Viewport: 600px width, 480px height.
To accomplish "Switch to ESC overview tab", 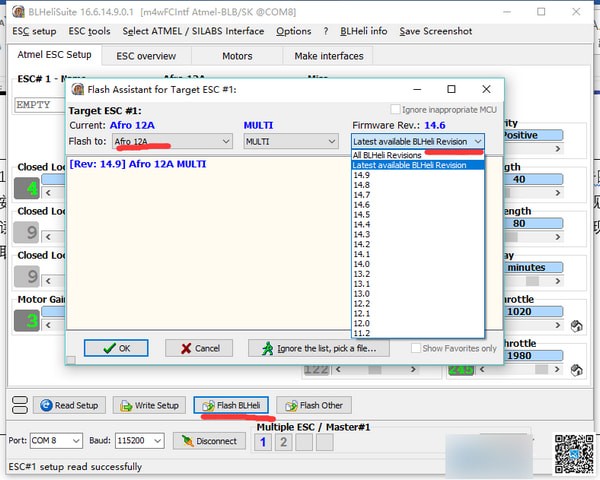I will coord(146,56).
